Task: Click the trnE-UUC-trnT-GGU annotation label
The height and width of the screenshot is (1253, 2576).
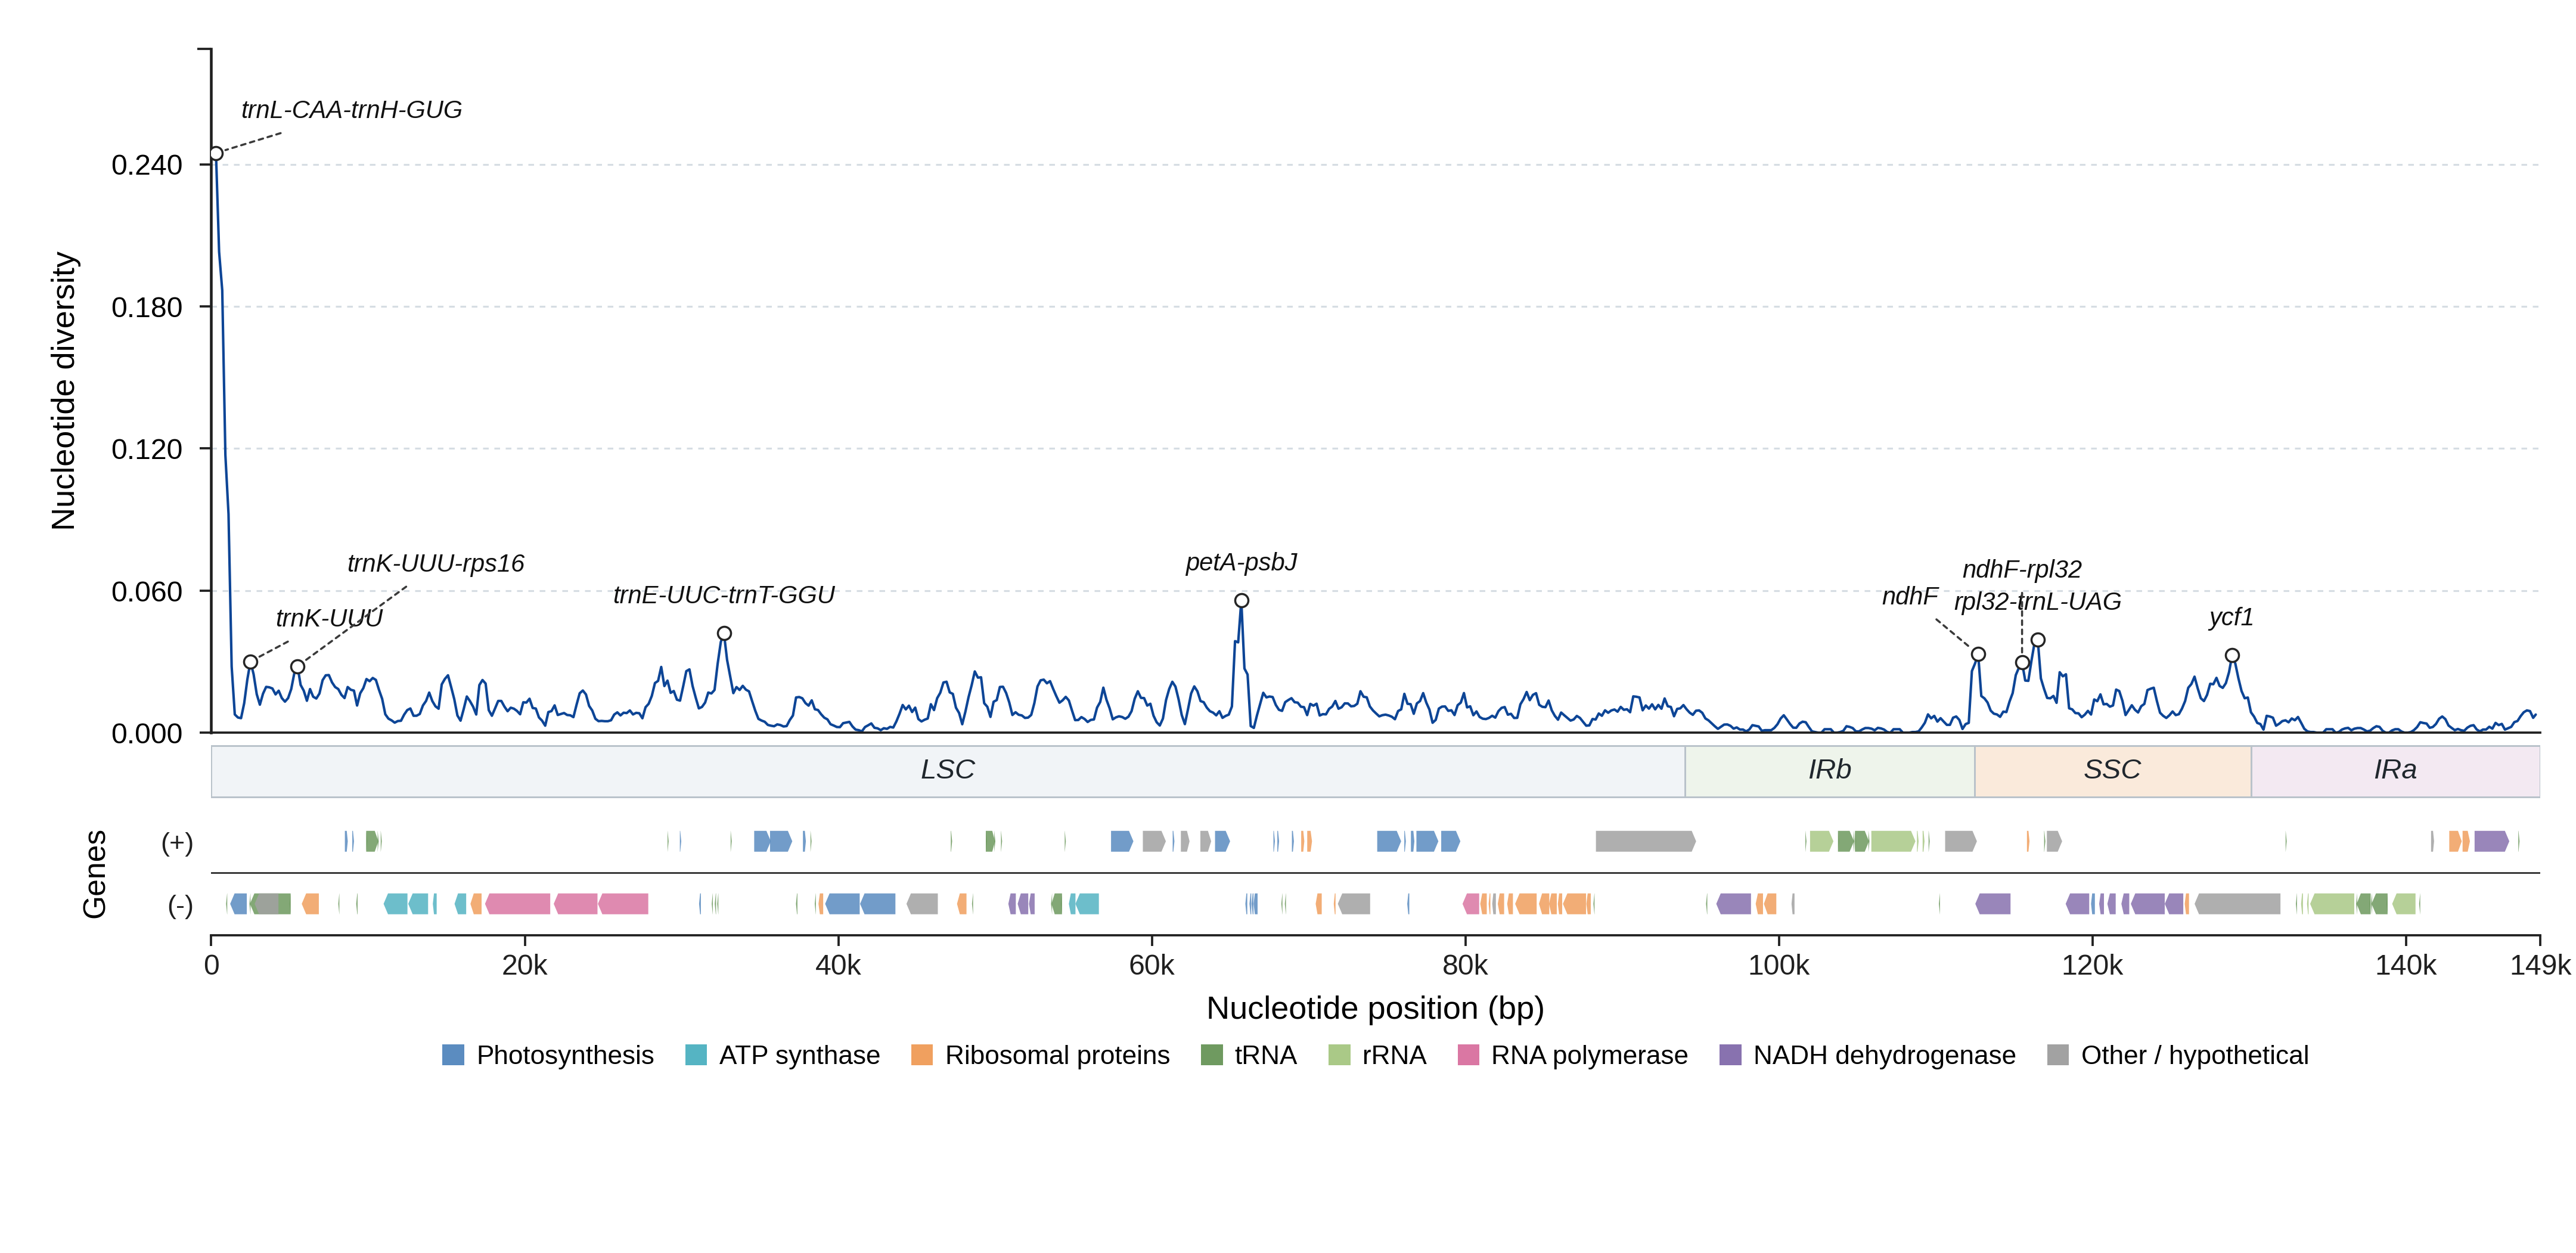Action: click(x=724, y=595)
